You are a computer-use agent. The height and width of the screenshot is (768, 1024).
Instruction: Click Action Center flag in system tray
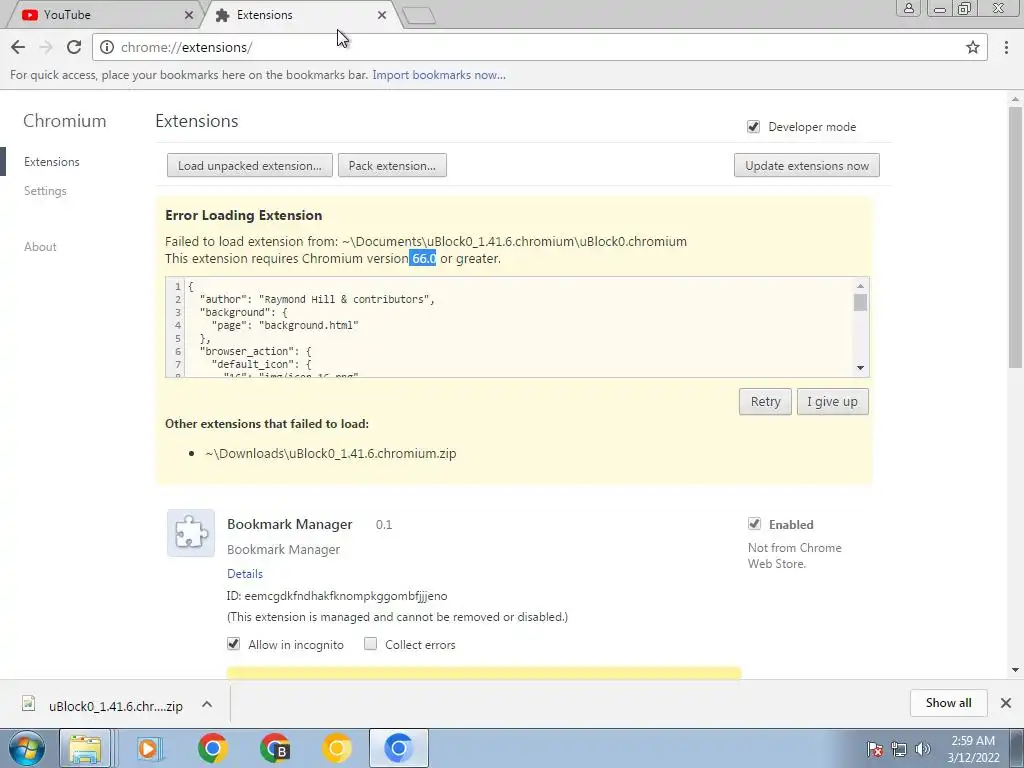[x=874, y=749]
